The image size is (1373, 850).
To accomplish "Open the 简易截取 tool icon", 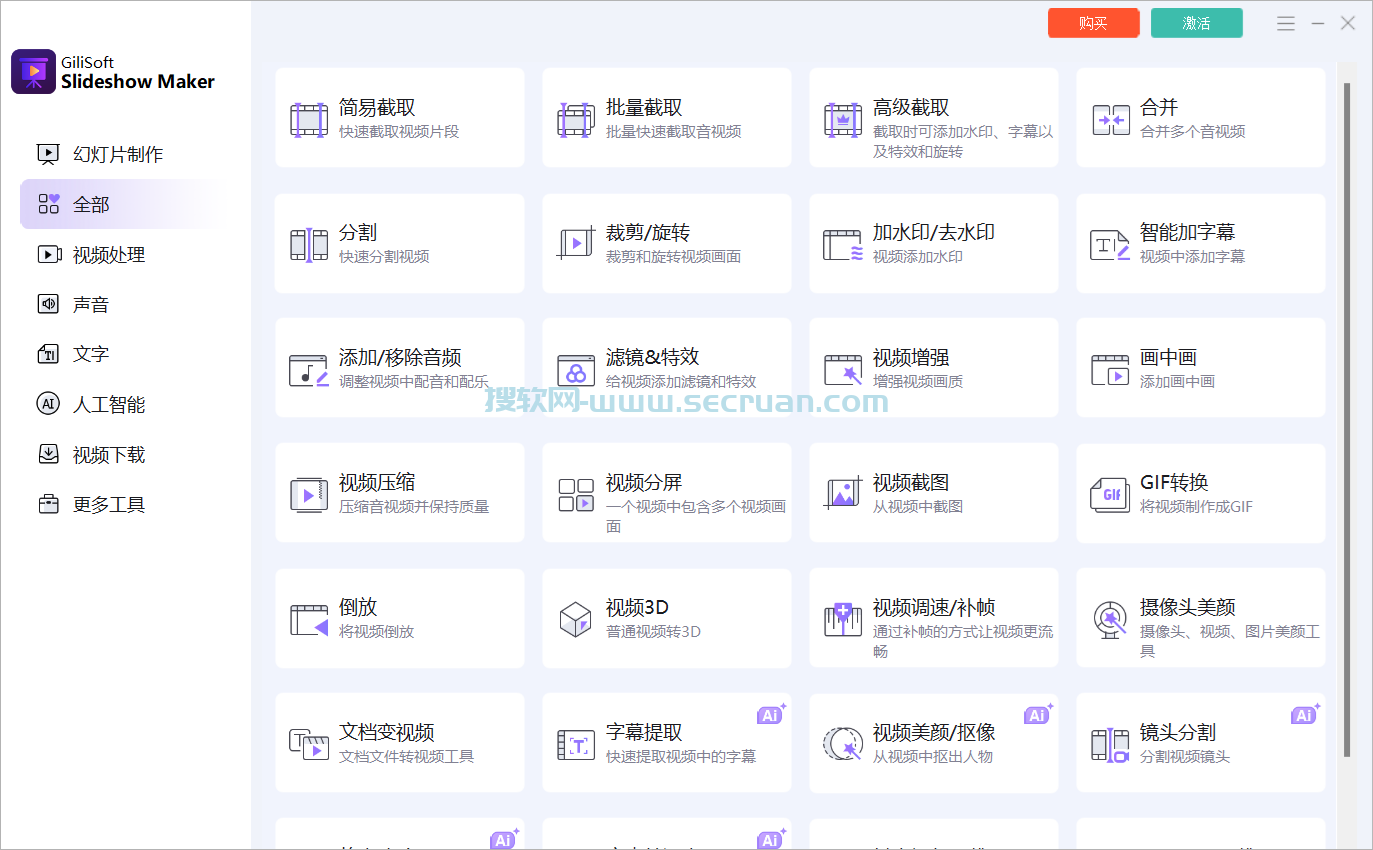I will click(308, 120).
